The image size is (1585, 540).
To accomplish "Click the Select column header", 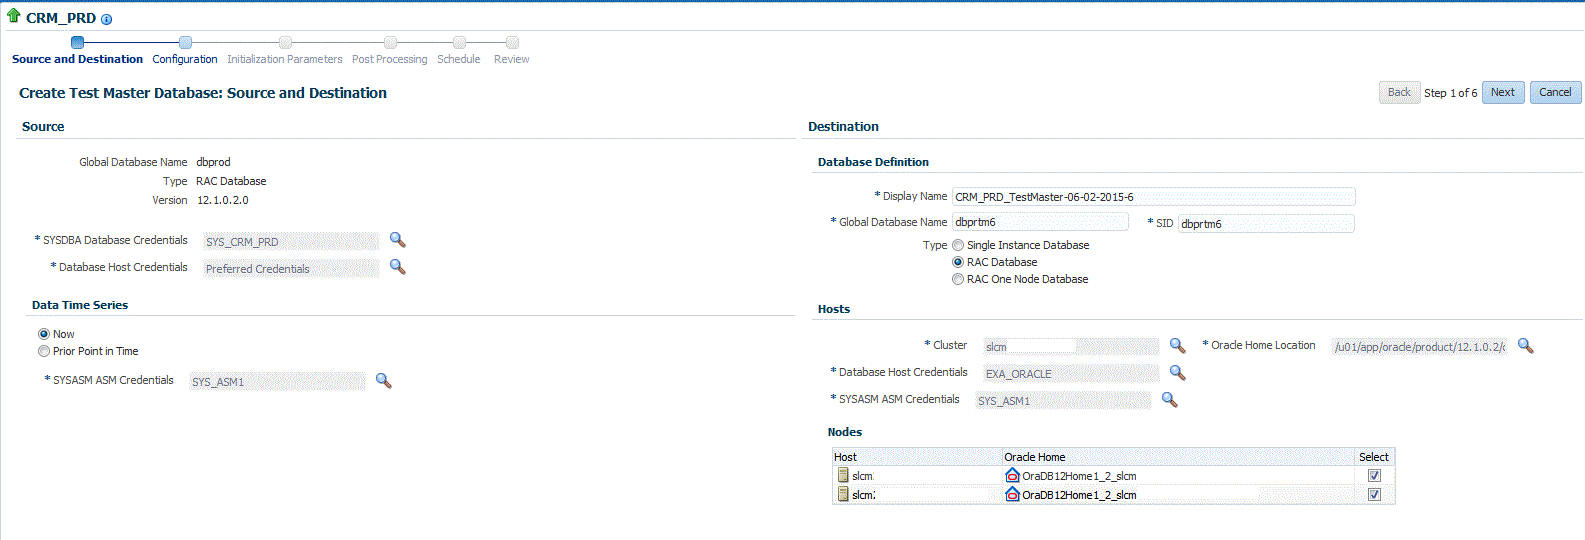I will (x=1374, y=457).
